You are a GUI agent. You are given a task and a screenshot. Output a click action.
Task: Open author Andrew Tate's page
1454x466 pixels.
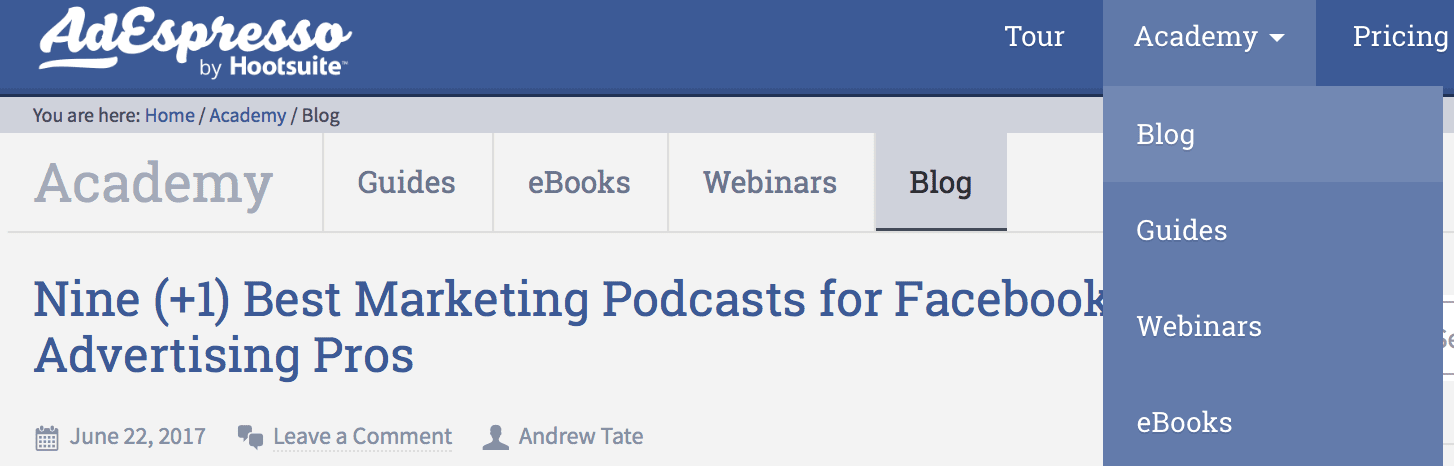pos(581,437)
